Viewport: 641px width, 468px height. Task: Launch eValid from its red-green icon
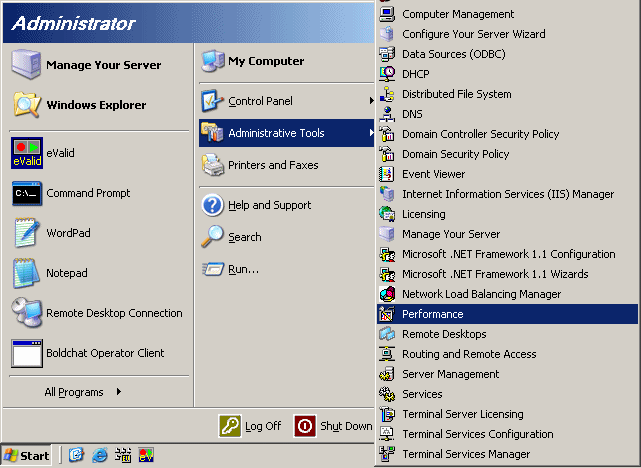pyautogui.click(x=27, y=153)
